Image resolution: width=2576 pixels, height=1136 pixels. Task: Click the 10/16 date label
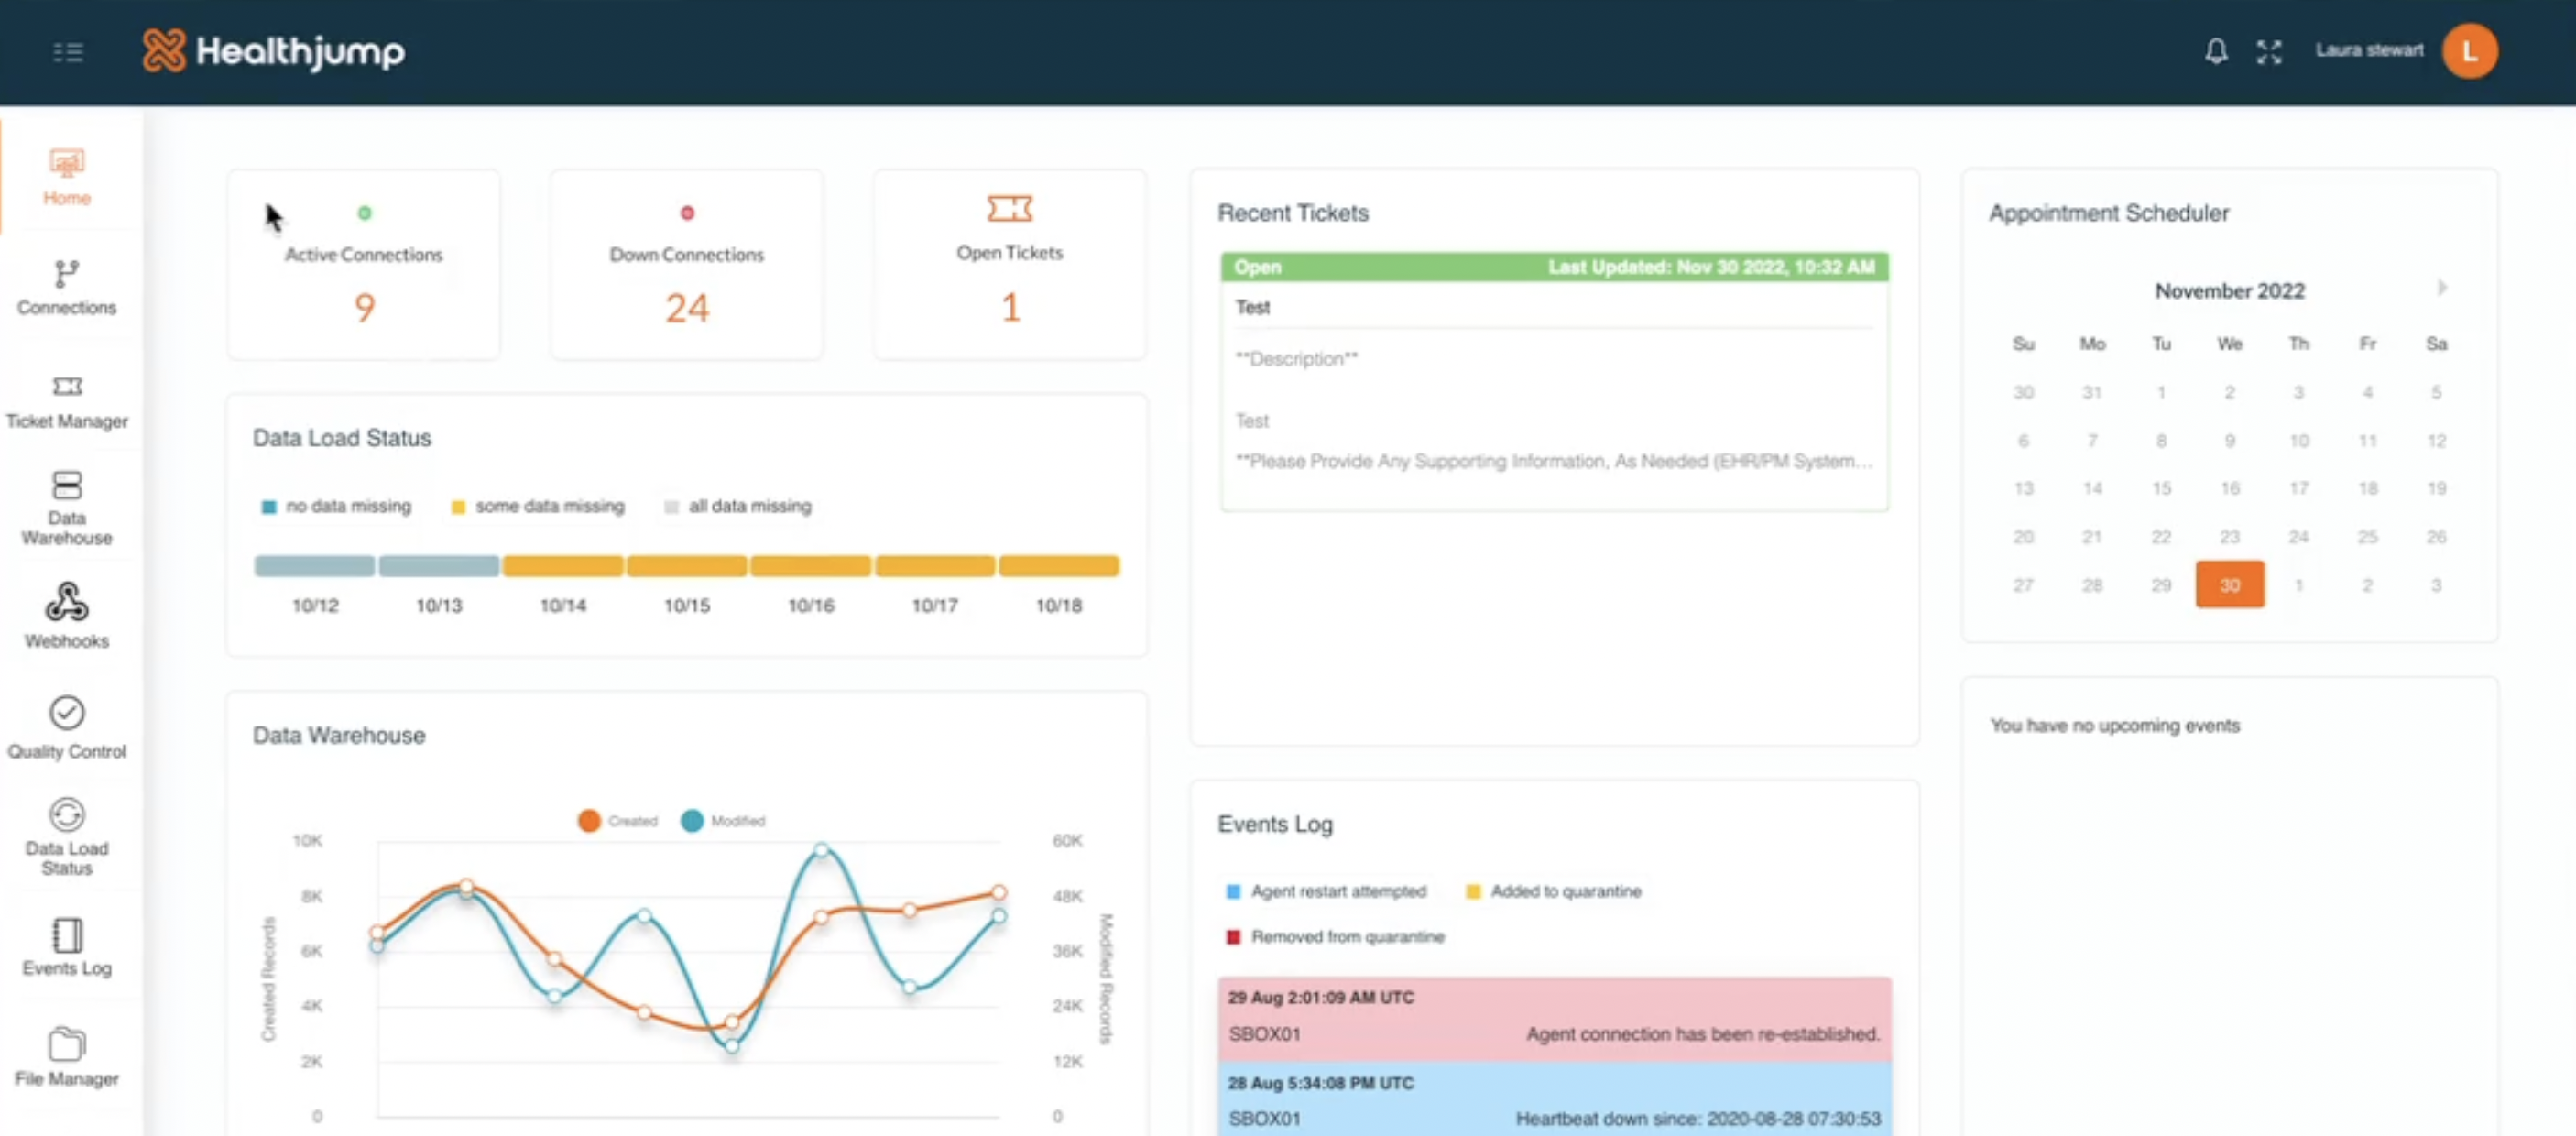(811, 605)
